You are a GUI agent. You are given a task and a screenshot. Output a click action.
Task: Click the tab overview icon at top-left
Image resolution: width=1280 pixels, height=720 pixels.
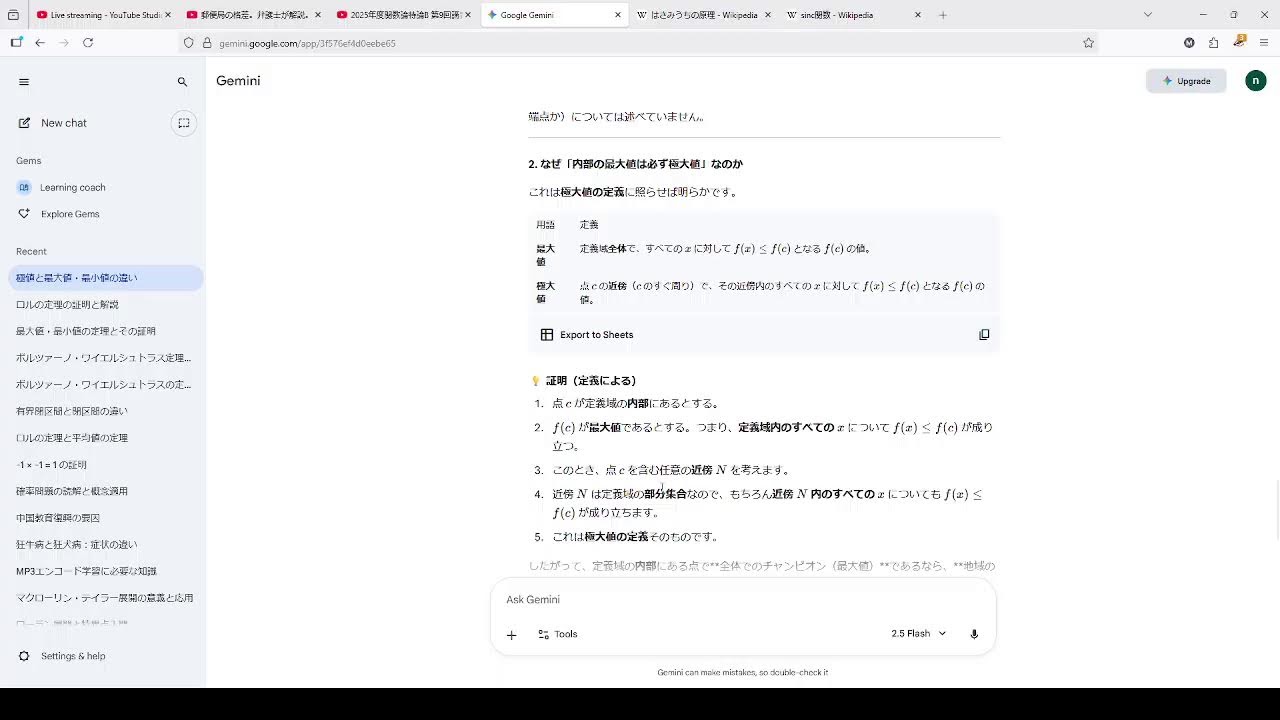click(14, 15)
